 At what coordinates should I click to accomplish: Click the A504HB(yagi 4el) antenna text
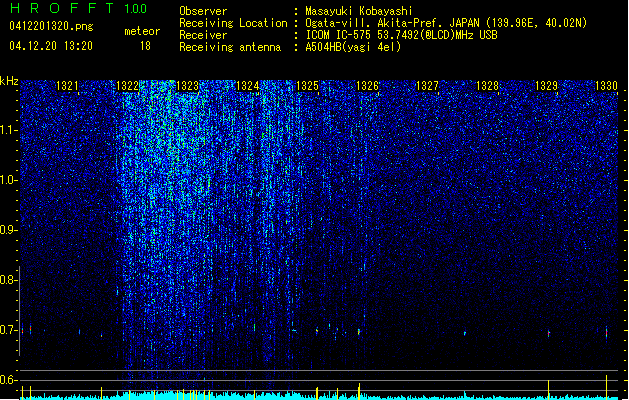(x=353, y=47)
